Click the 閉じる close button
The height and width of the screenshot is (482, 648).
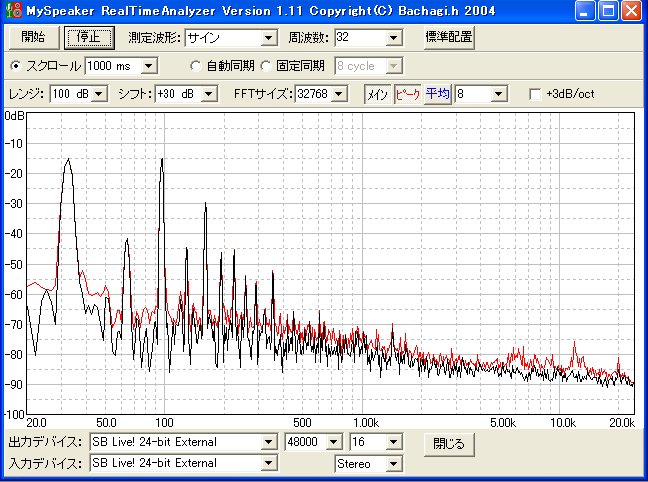pos(449,442)
